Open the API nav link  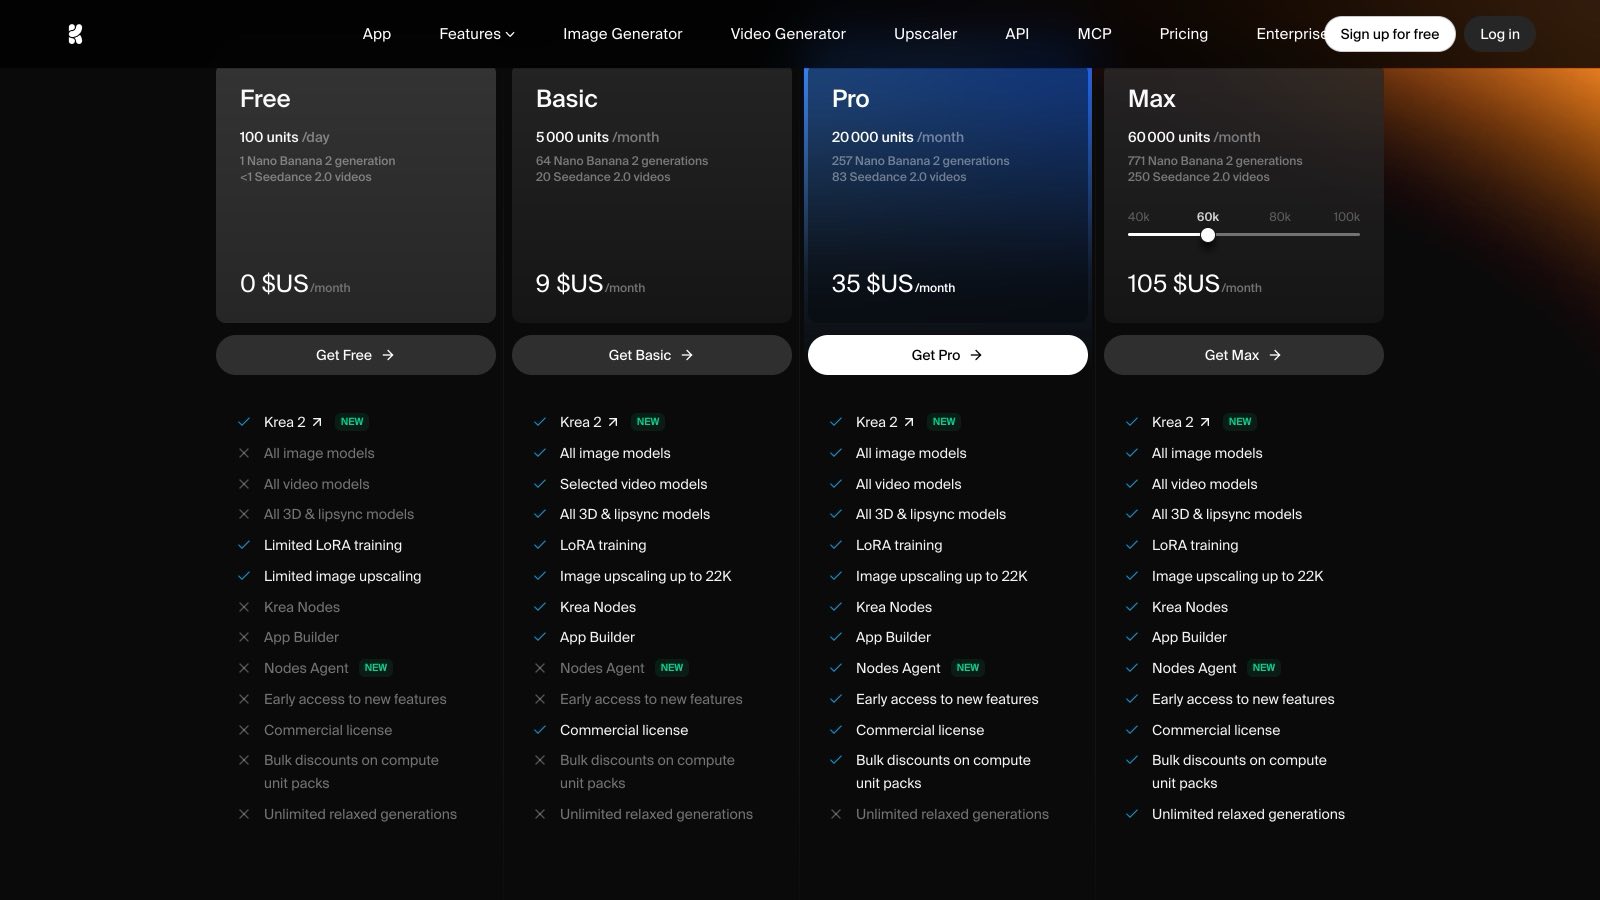click(1017, 34)
